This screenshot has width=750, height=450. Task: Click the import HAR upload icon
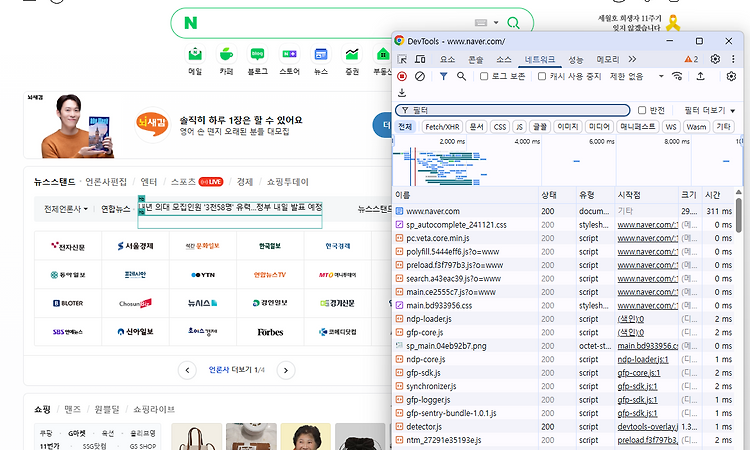click(700, 76)
